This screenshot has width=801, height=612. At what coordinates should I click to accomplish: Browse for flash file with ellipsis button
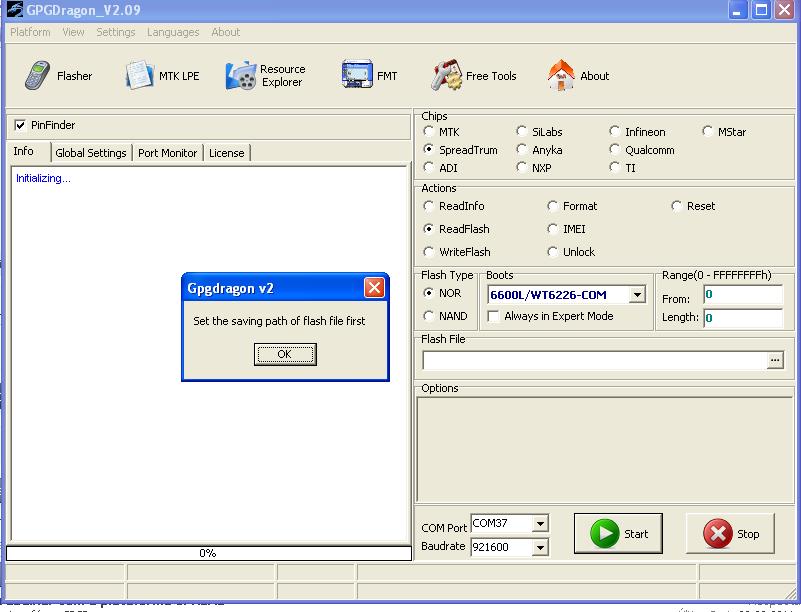click(775, 361)
